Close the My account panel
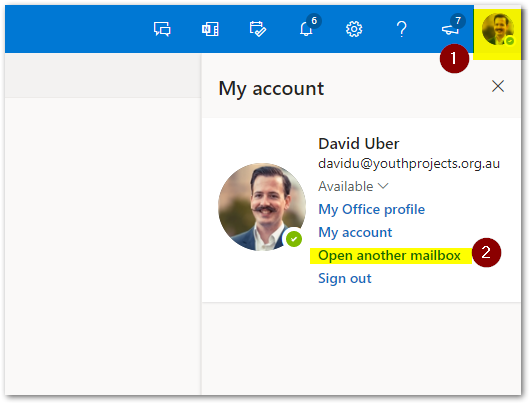Viewport: 530px width, 404px height. 498,86
